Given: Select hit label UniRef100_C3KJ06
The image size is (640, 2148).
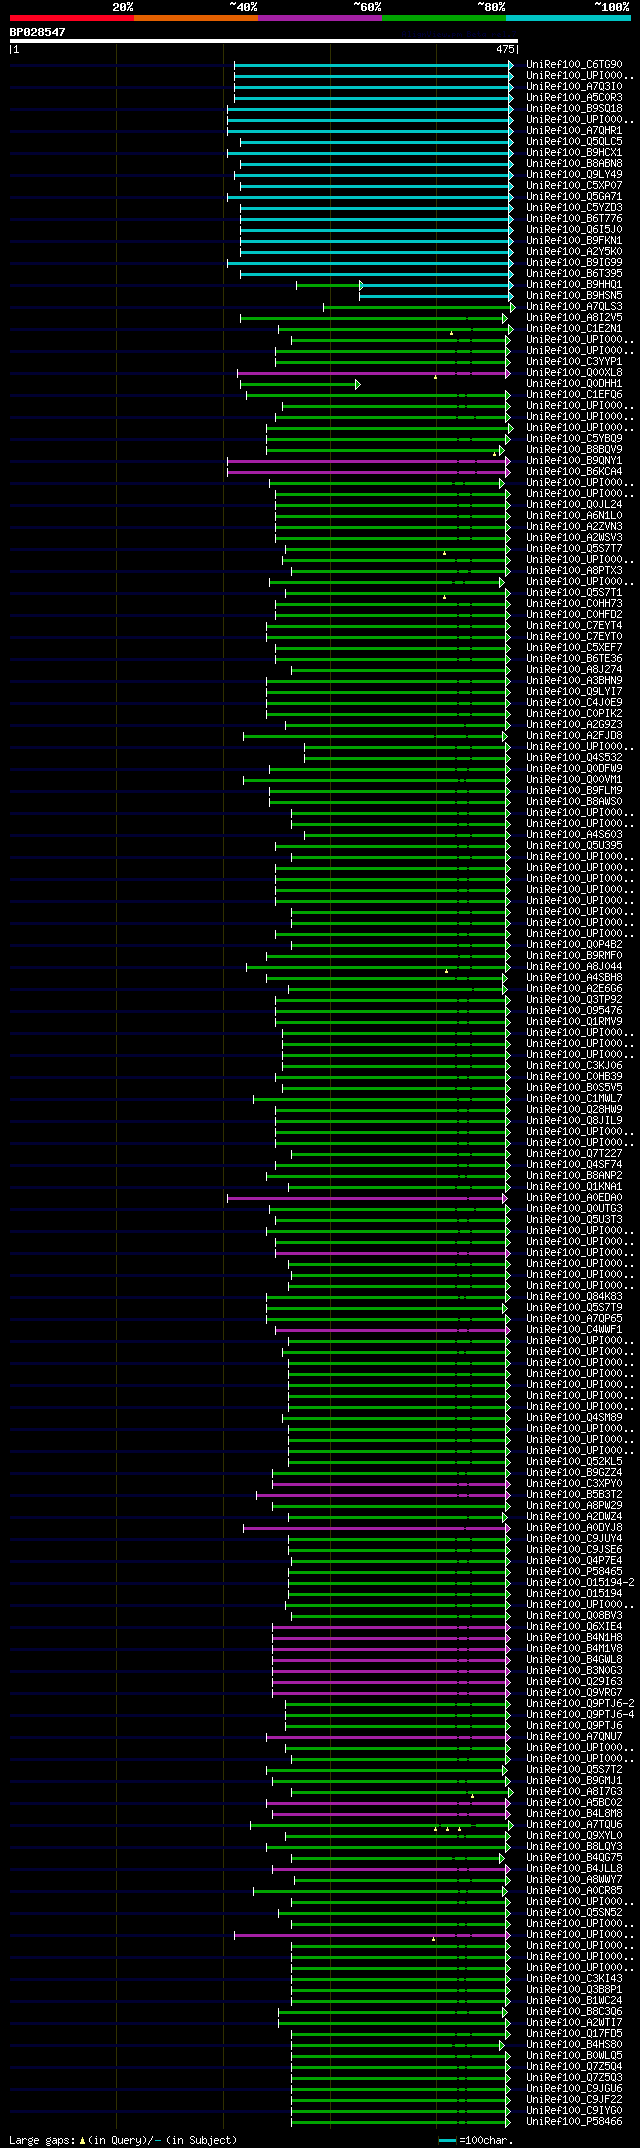Looking at the screenshot, I should 574,1066.
